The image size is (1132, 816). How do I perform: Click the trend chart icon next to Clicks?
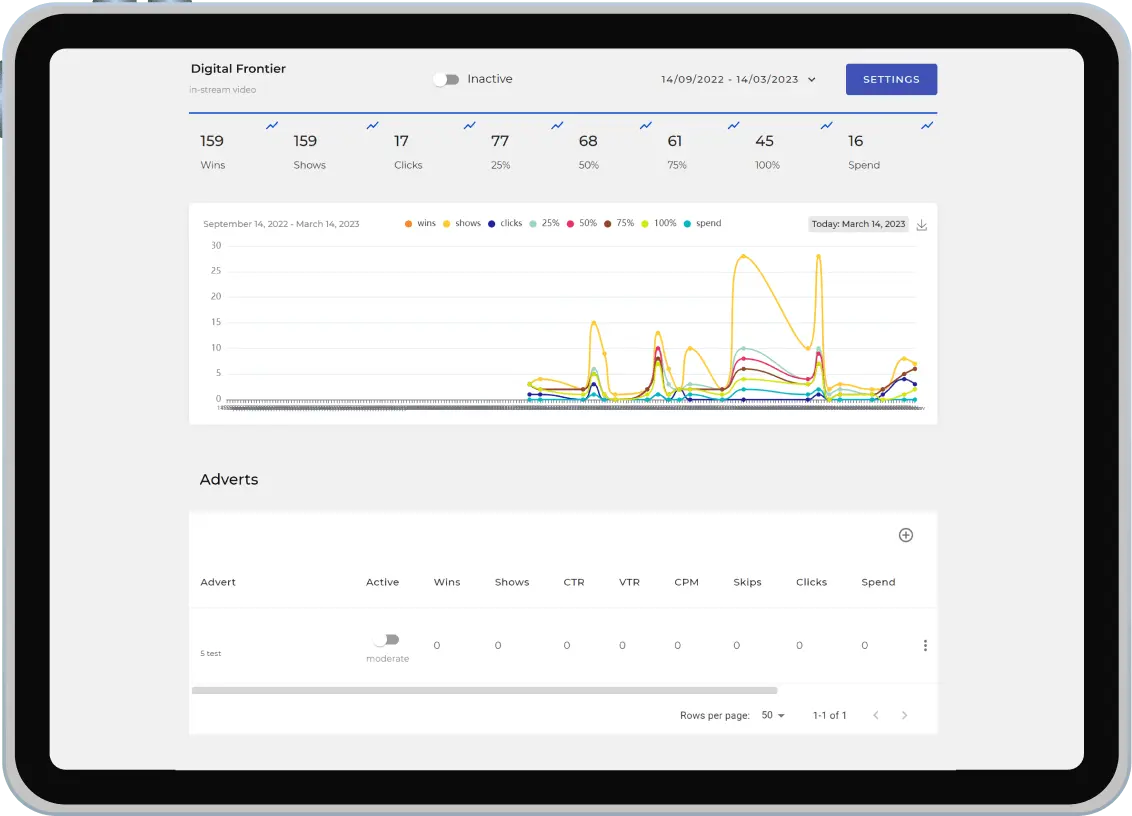470,126
